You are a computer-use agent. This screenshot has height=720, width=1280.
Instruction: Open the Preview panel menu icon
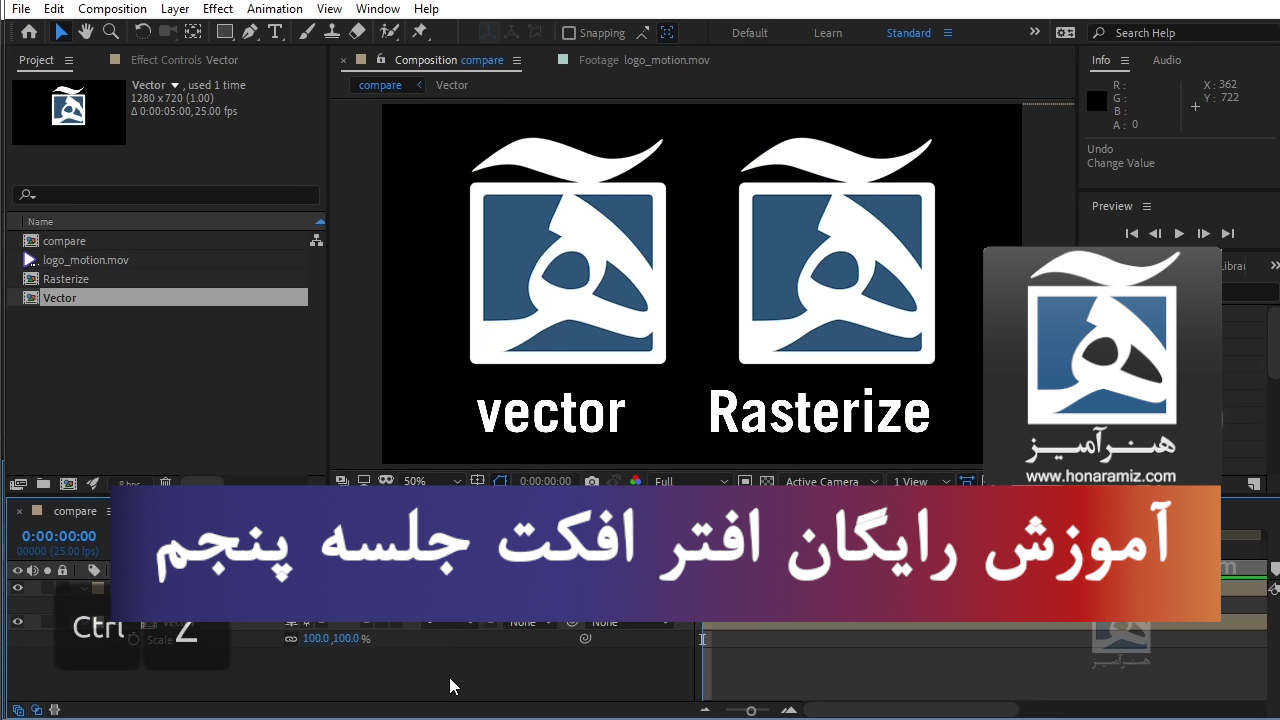click(1147, 206)
